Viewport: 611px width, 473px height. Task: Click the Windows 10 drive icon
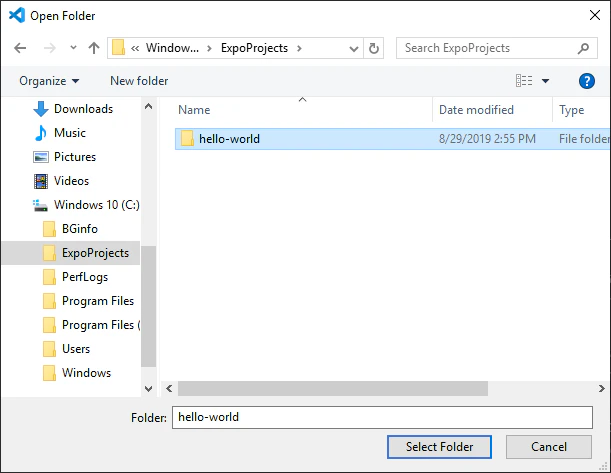coord(41,205)
